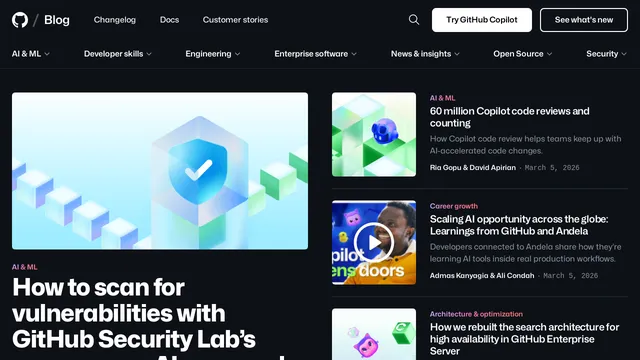Open the Copilot code reviews thumbnail
Viewport: 640px width, 360px height.
(x=374, y=134)
